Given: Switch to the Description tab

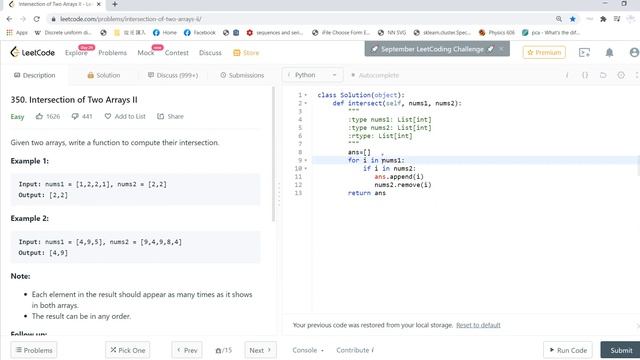Looking at the screenshot, I should pyautogui.click(x=35, y=75).
